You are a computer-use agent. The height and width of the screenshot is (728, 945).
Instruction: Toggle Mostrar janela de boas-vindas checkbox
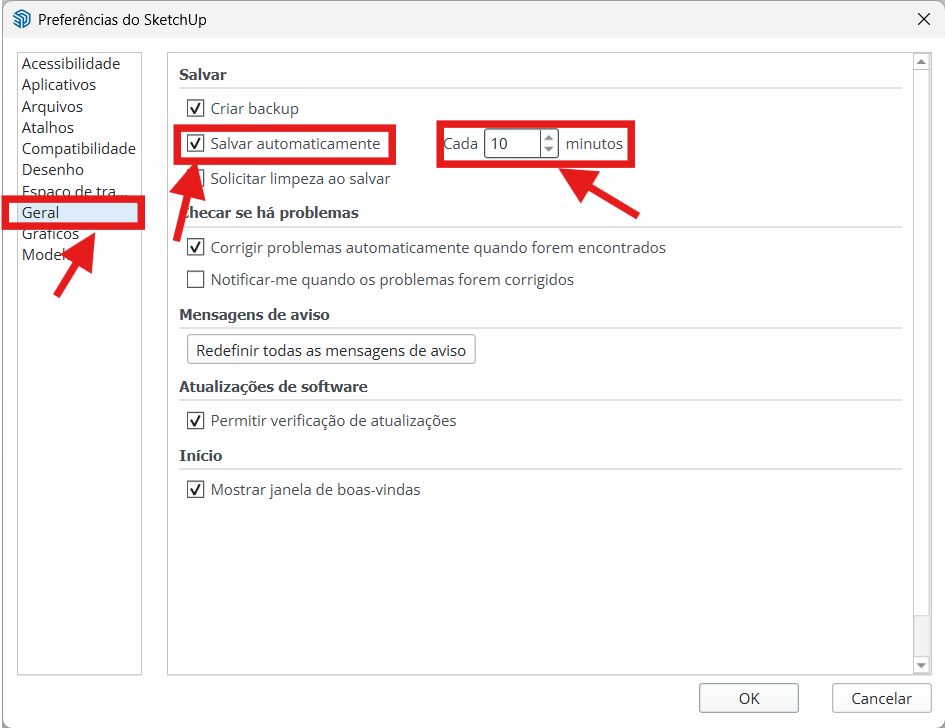196,490
